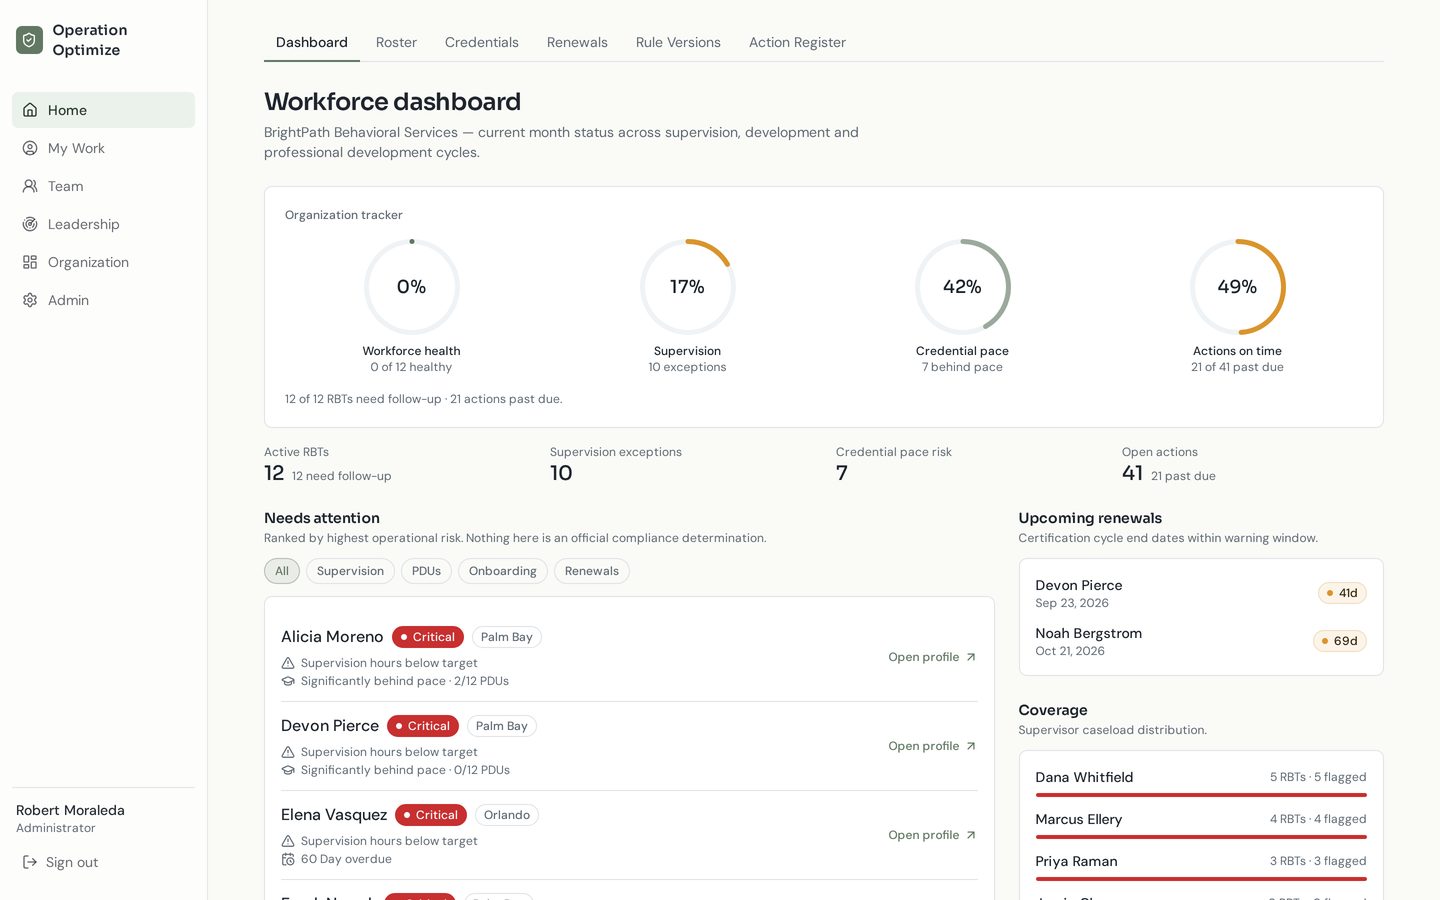Select the All filter chip
Viewport: 1440px width, 900px height.
[x=282, y=571]
